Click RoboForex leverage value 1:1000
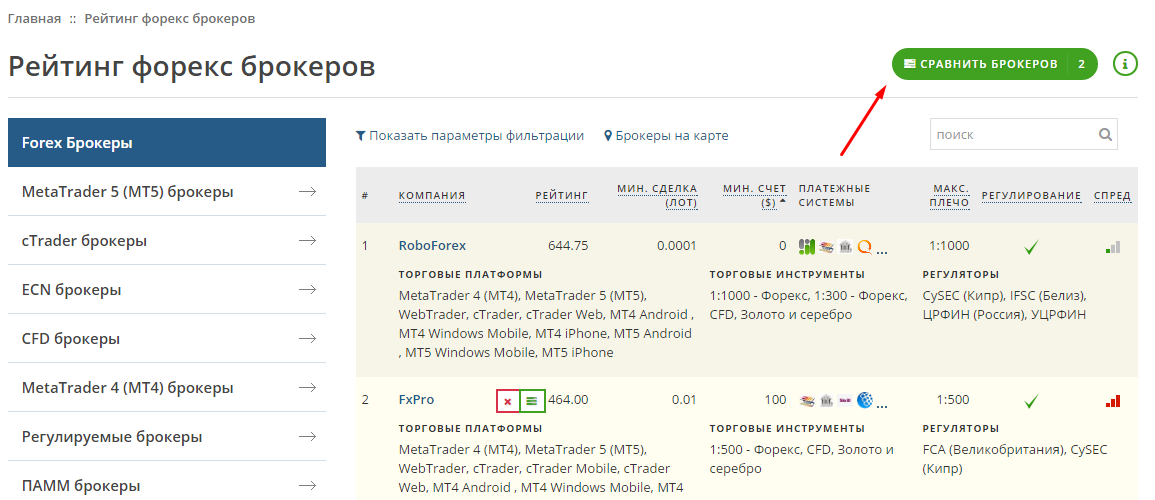Screen dimensions: 1155x500 [949, 246]
